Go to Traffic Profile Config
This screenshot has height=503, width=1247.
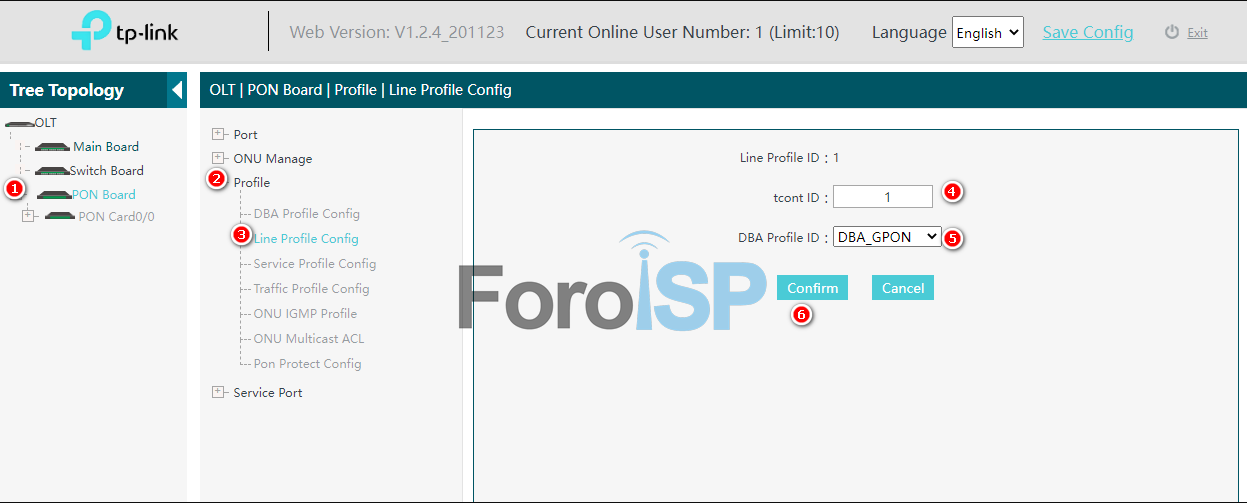click(311, 289)
